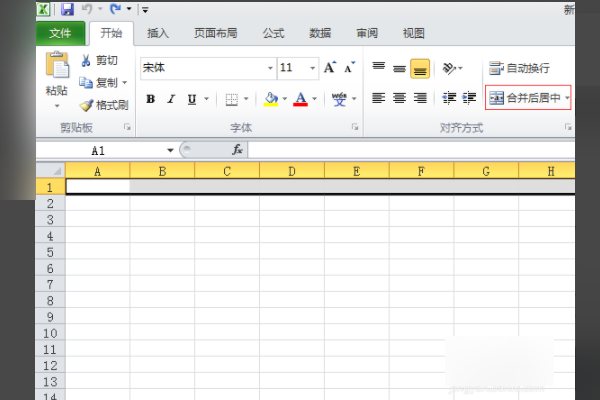Click into the formula bar
This screenshot has height=400, width=600.
point(412,150)
